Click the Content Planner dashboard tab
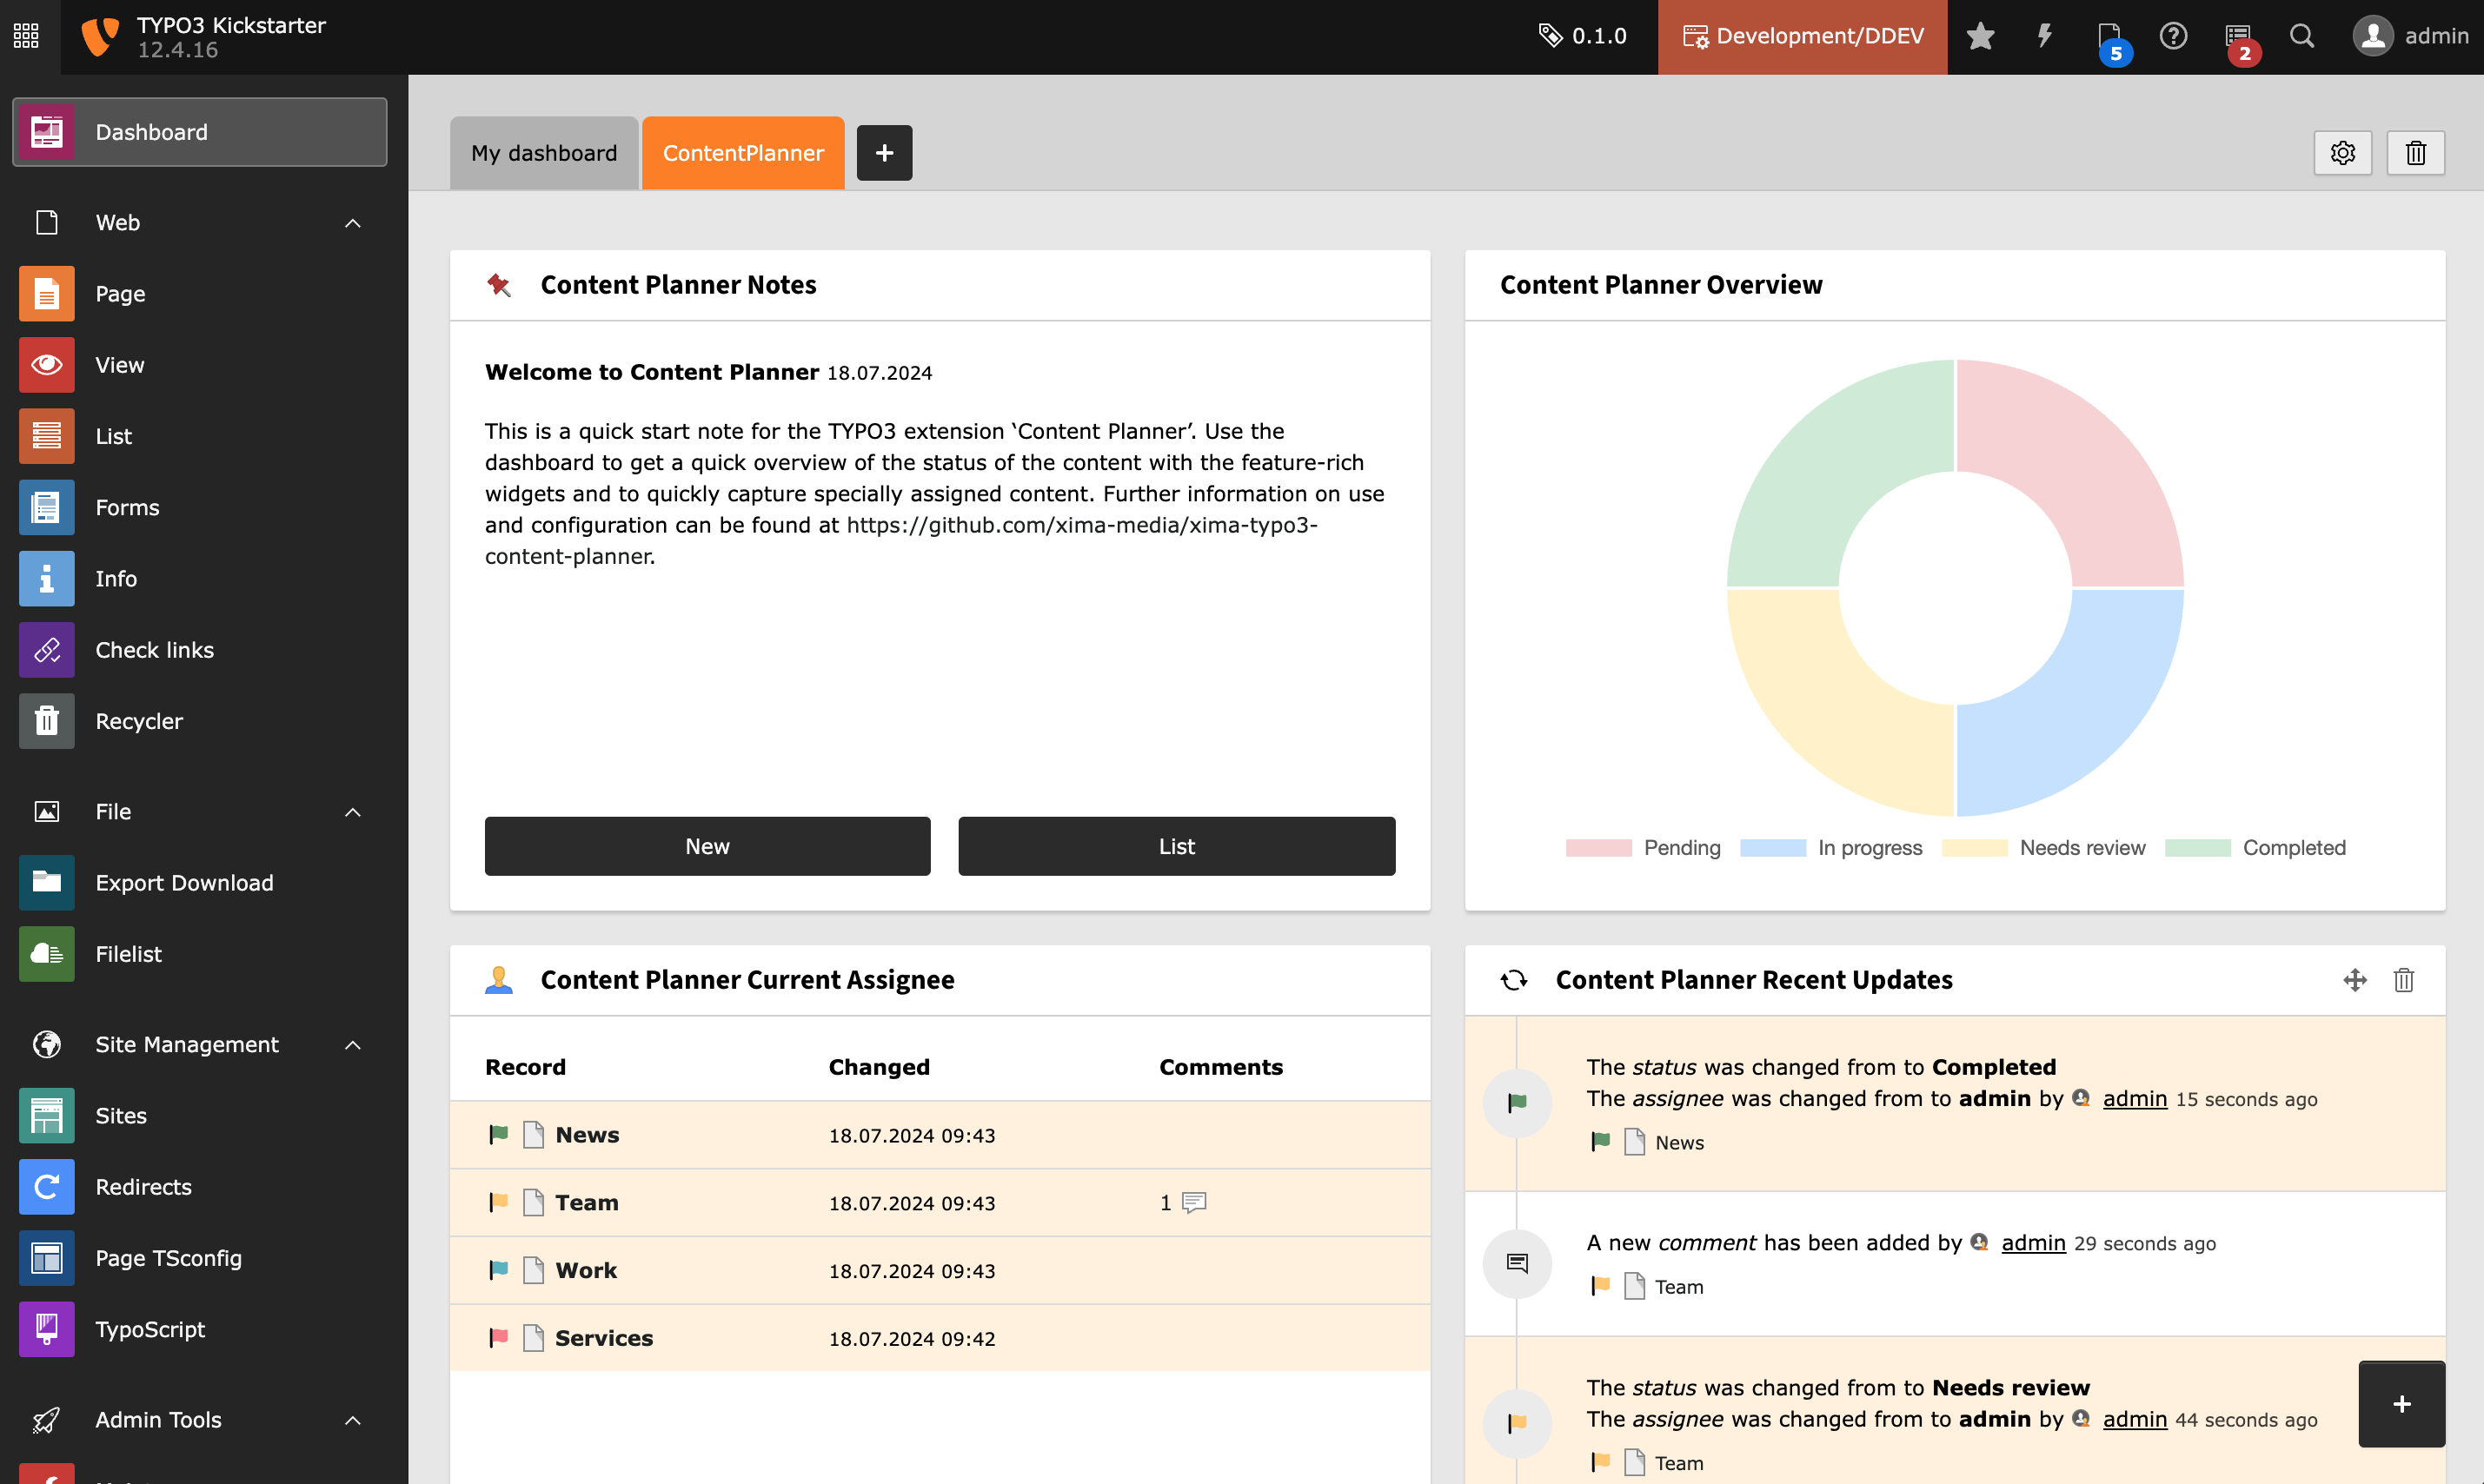The image size is (2484, 1484). 742,152
